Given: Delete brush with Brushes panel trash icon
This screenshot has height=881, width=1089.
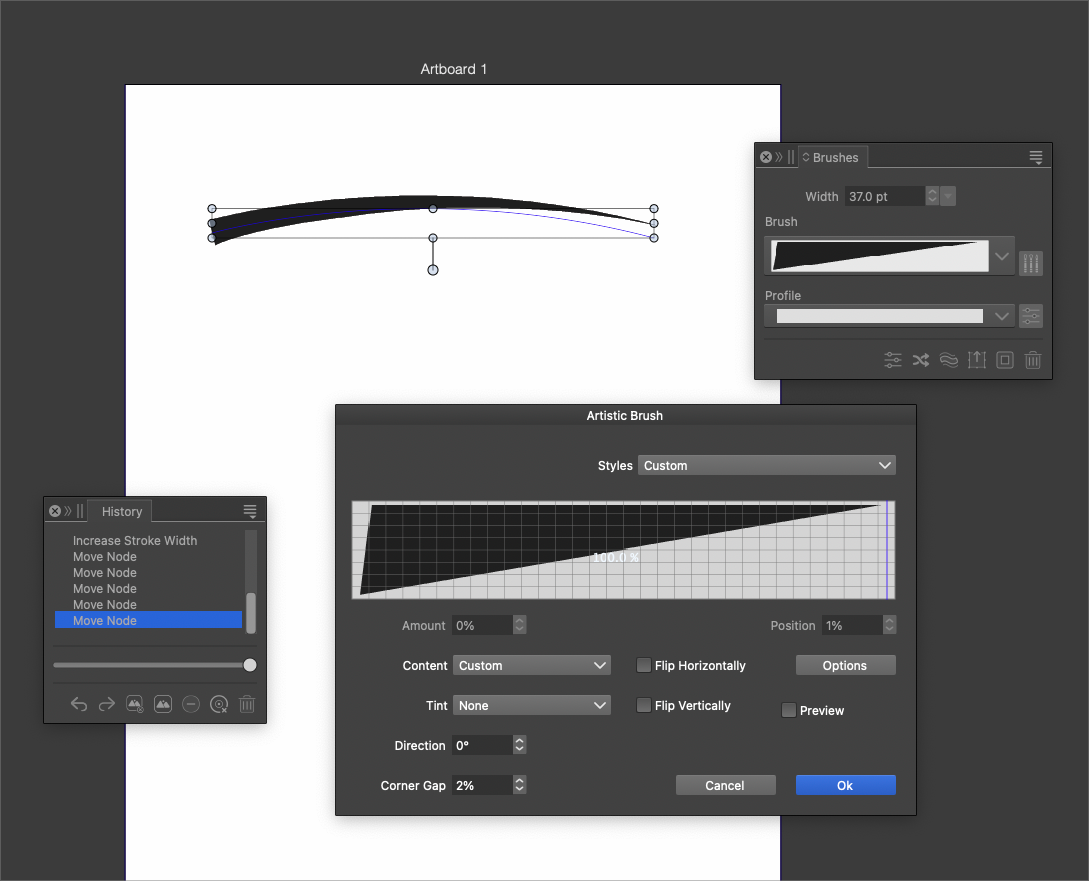Looking at the screenshot, I should 1033,360.
